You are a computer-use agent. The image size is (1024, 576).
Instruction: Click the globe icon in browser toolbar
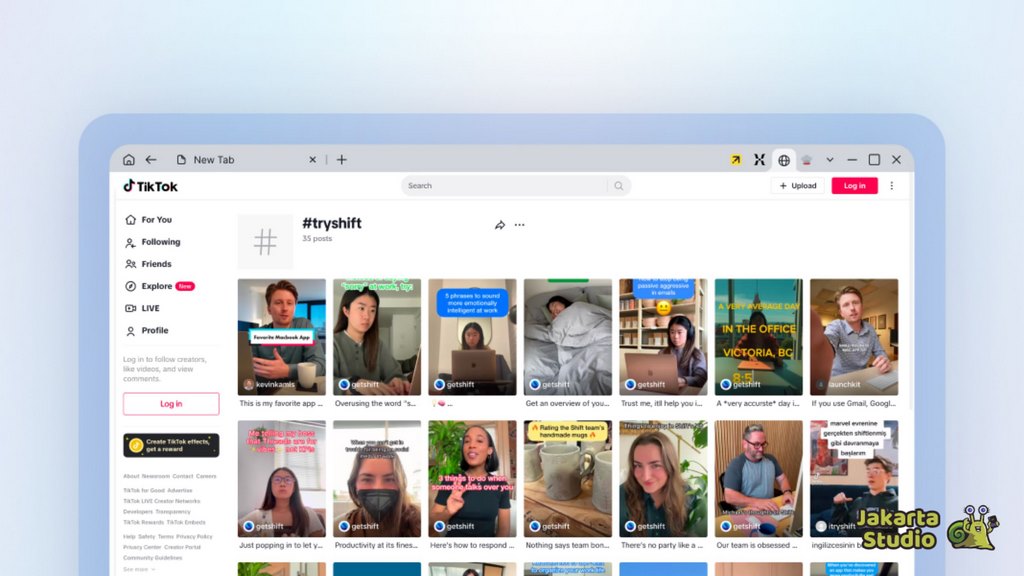[784, 159]
